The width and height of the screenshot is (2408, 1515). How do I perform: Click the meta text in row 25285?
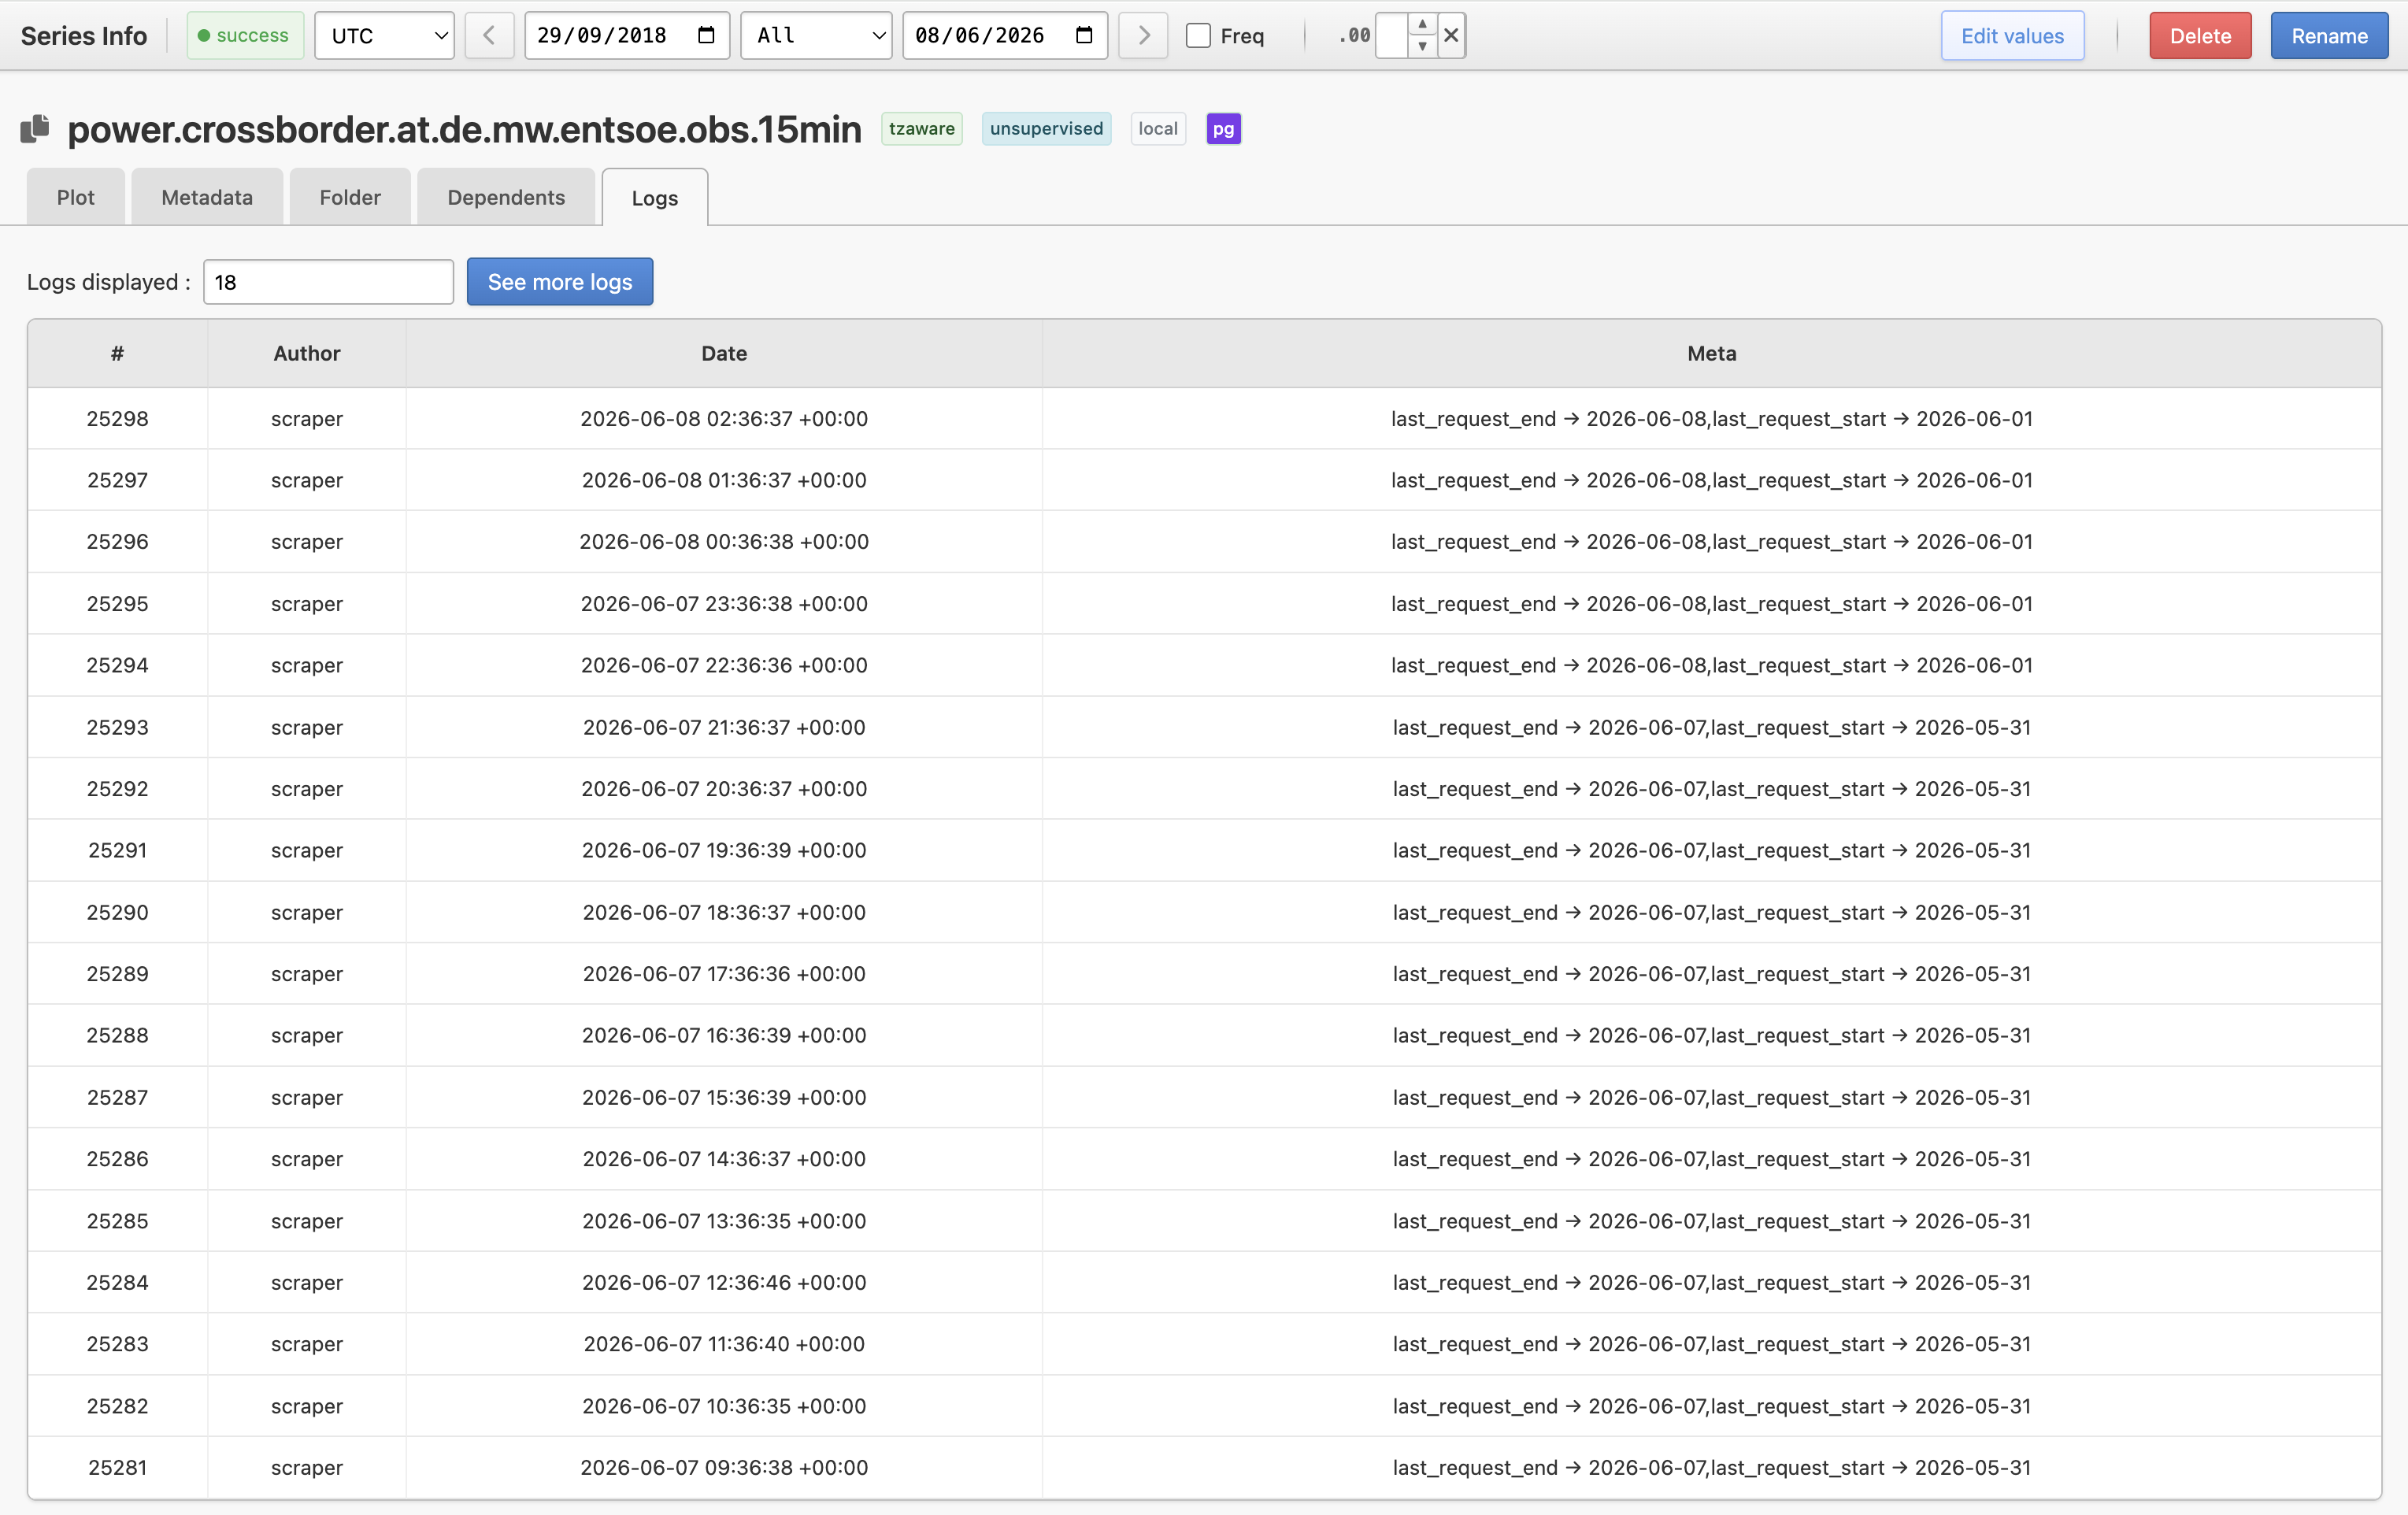coord(1711,1221)
